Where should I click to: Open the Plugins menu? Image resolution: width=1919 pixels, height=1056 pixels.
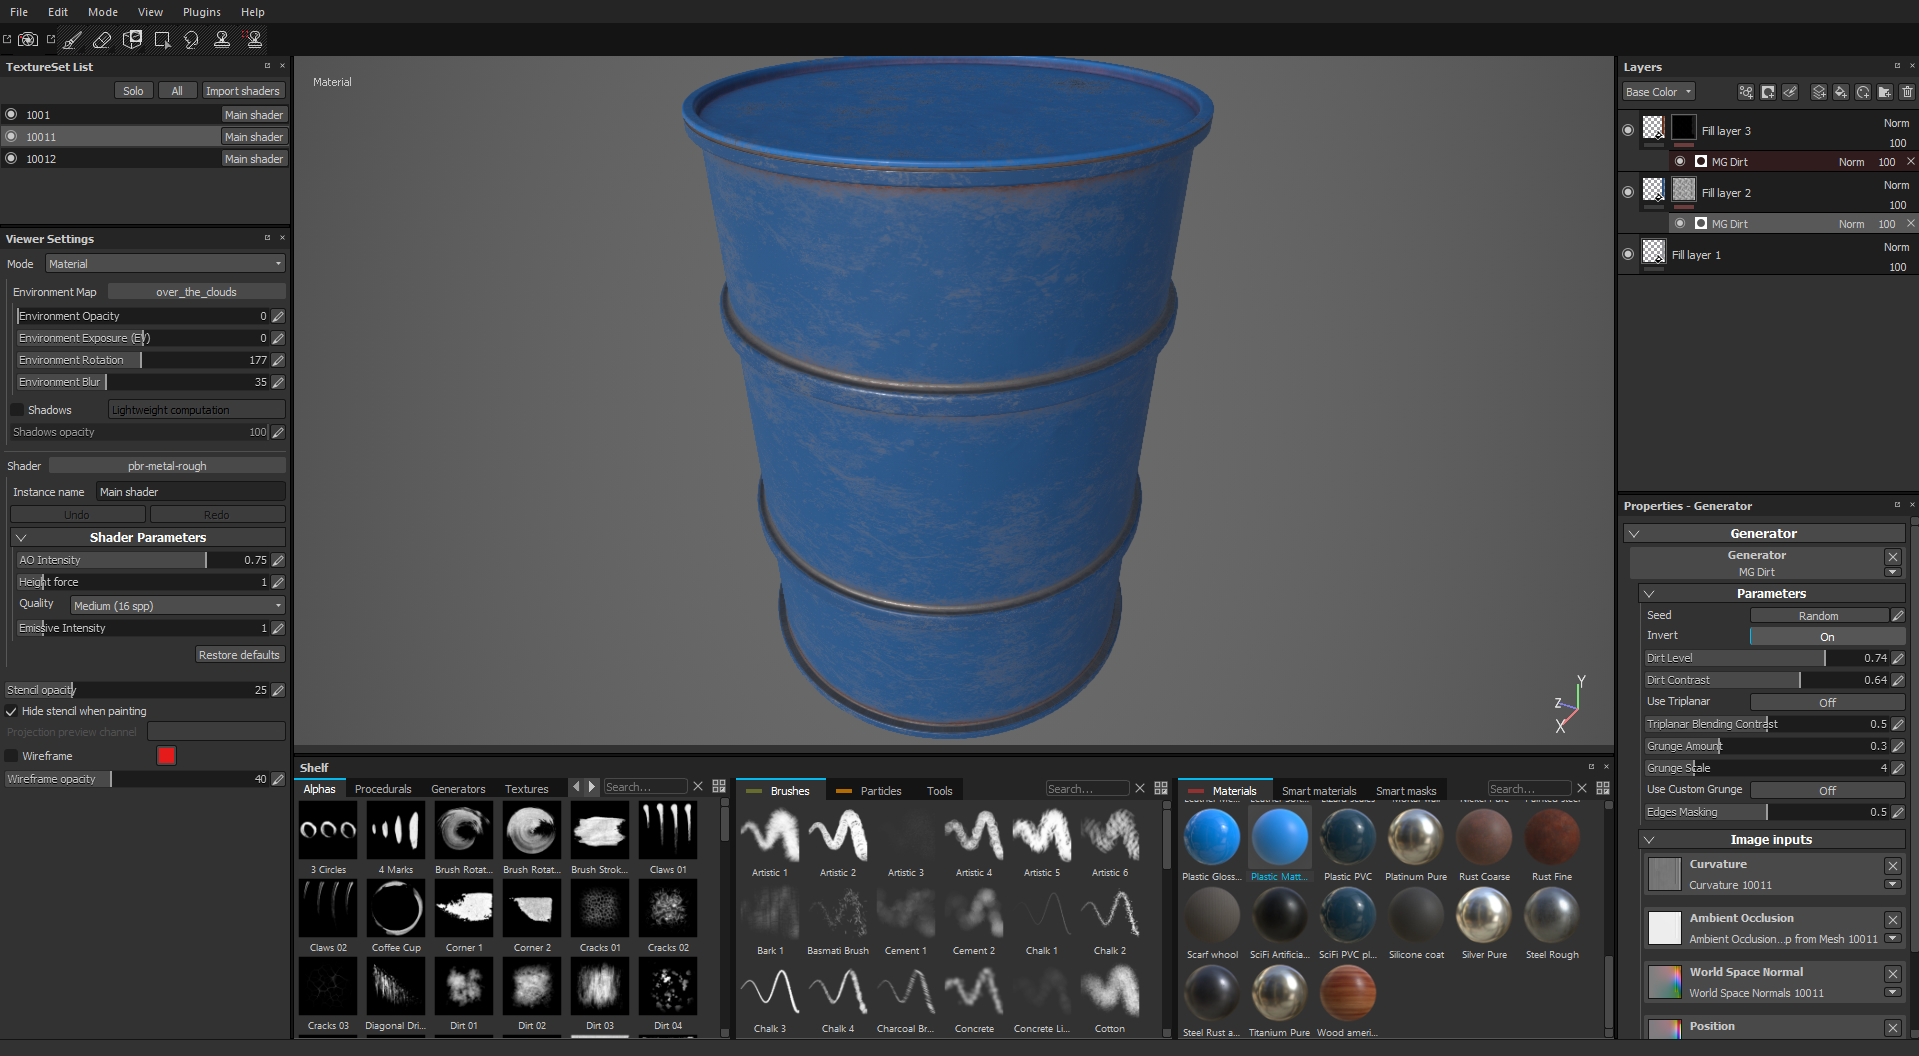[x=201, y=12]
